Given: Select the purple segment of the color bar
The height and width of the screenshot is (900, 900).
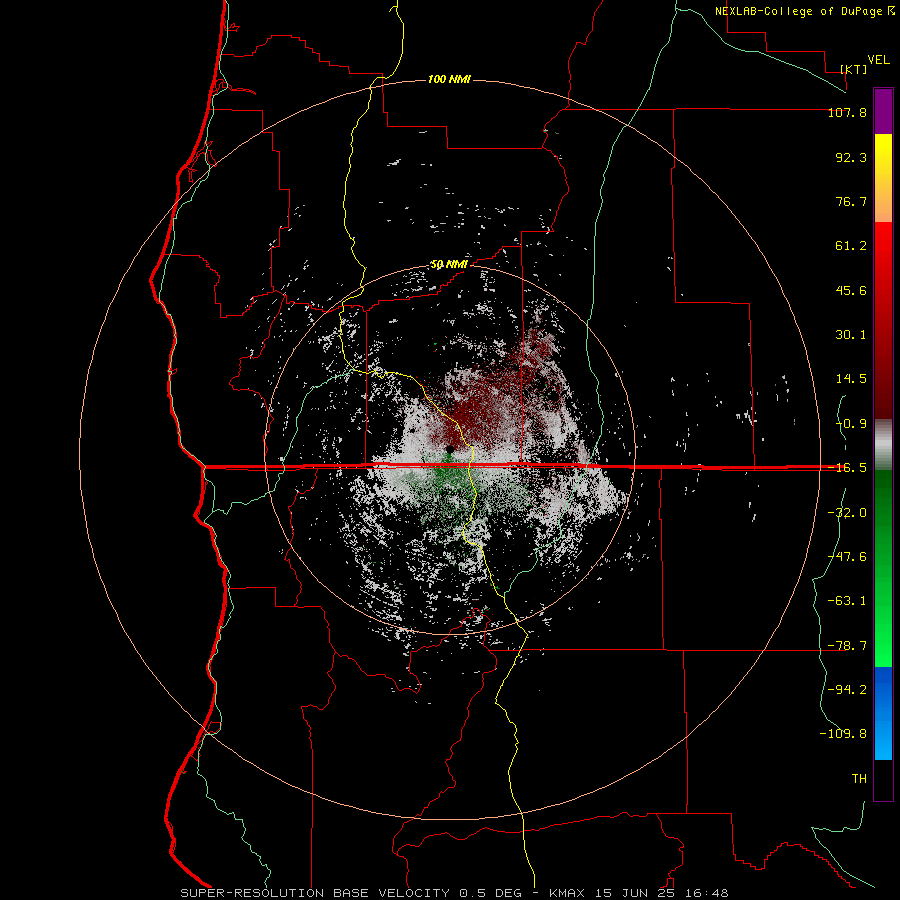Looking at the screenshot, I should point(883,111).
